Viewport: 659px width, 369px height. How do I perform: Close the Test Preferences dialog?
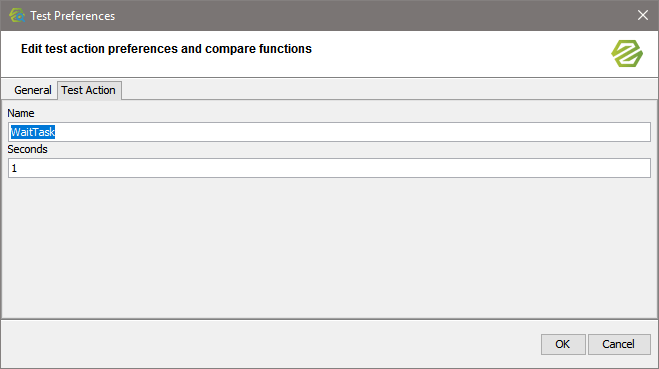643,16
